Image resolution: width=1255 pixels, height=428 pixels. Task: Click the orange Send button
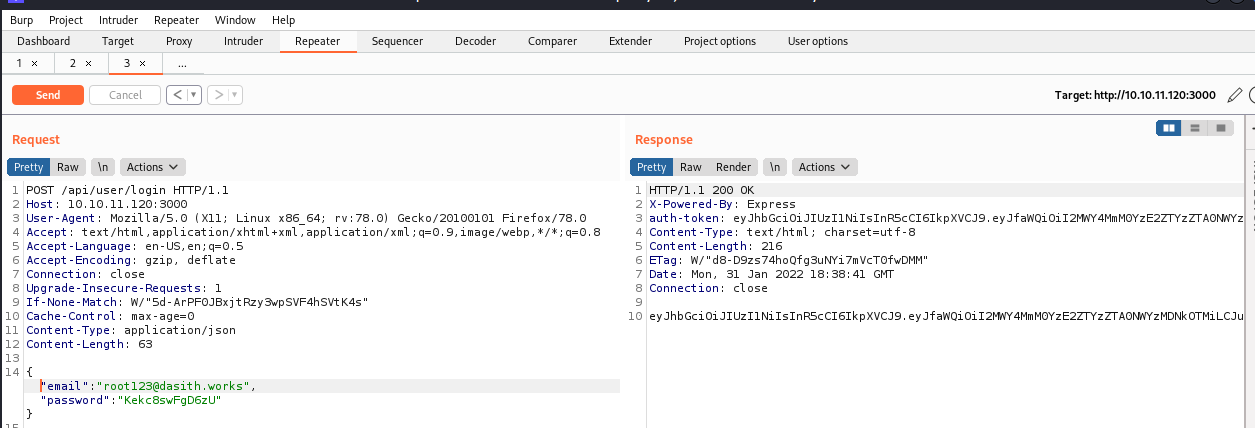[x=47, y=95]
